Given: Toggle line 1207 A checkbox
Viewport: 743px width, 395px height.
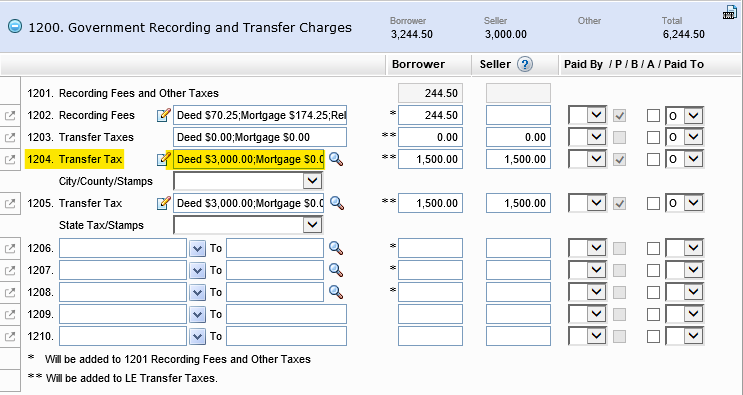Looking at the screenshot, I should click(x=653, y=270).
